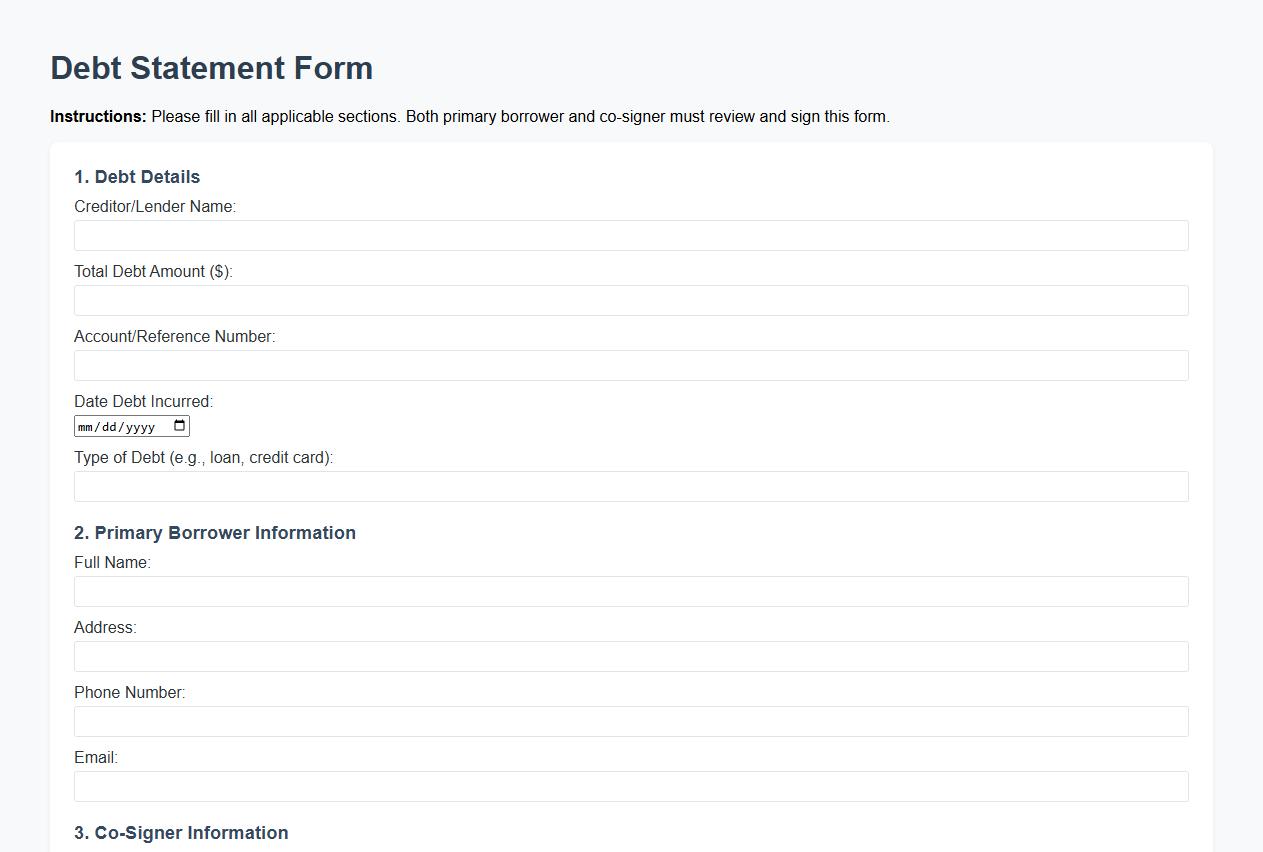This screenshot has height=852, width=1263.
Task: Click the Type of Debt input field
Action: click(630, 486)
